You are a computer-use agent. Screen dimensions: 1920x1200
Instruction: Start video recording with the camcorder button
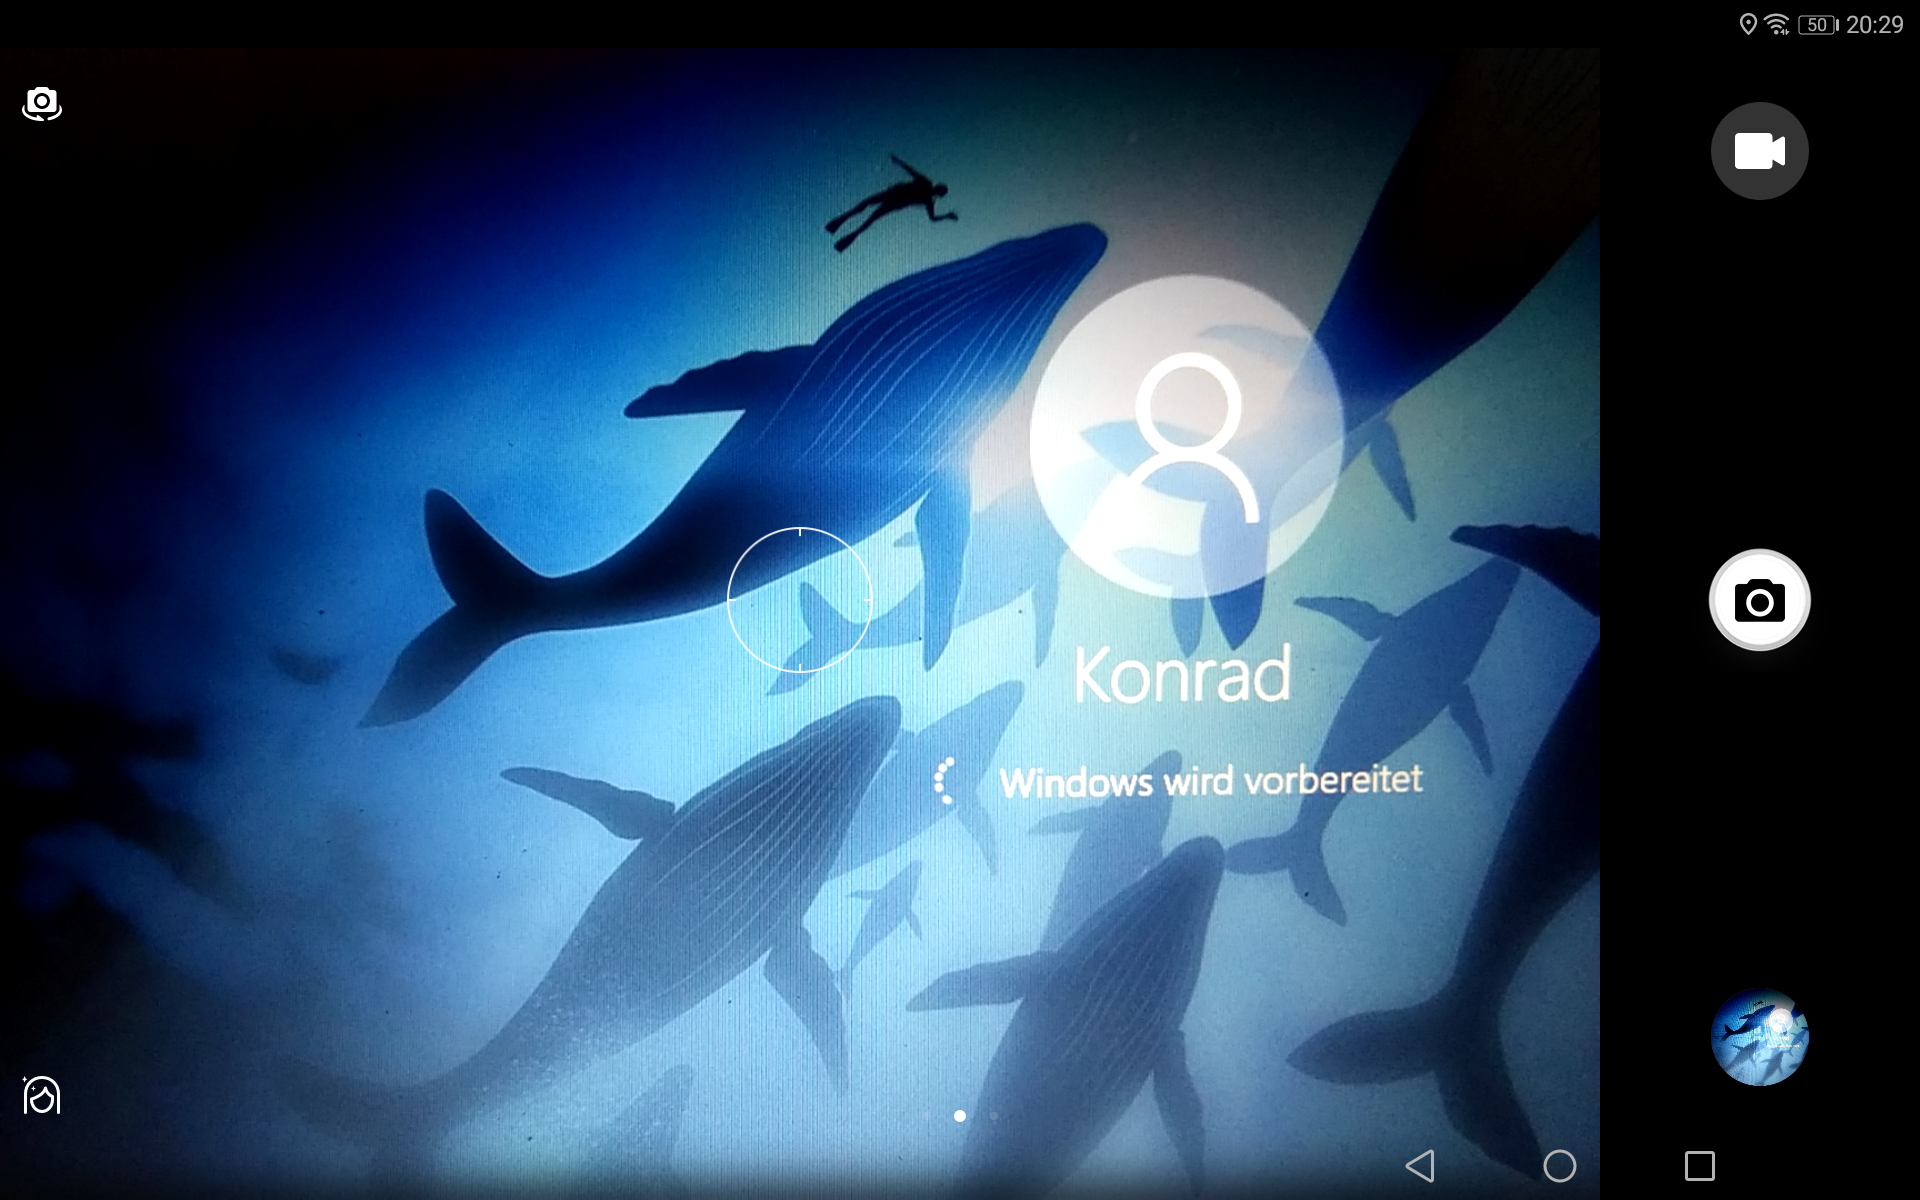click(x=1759, y=151)
